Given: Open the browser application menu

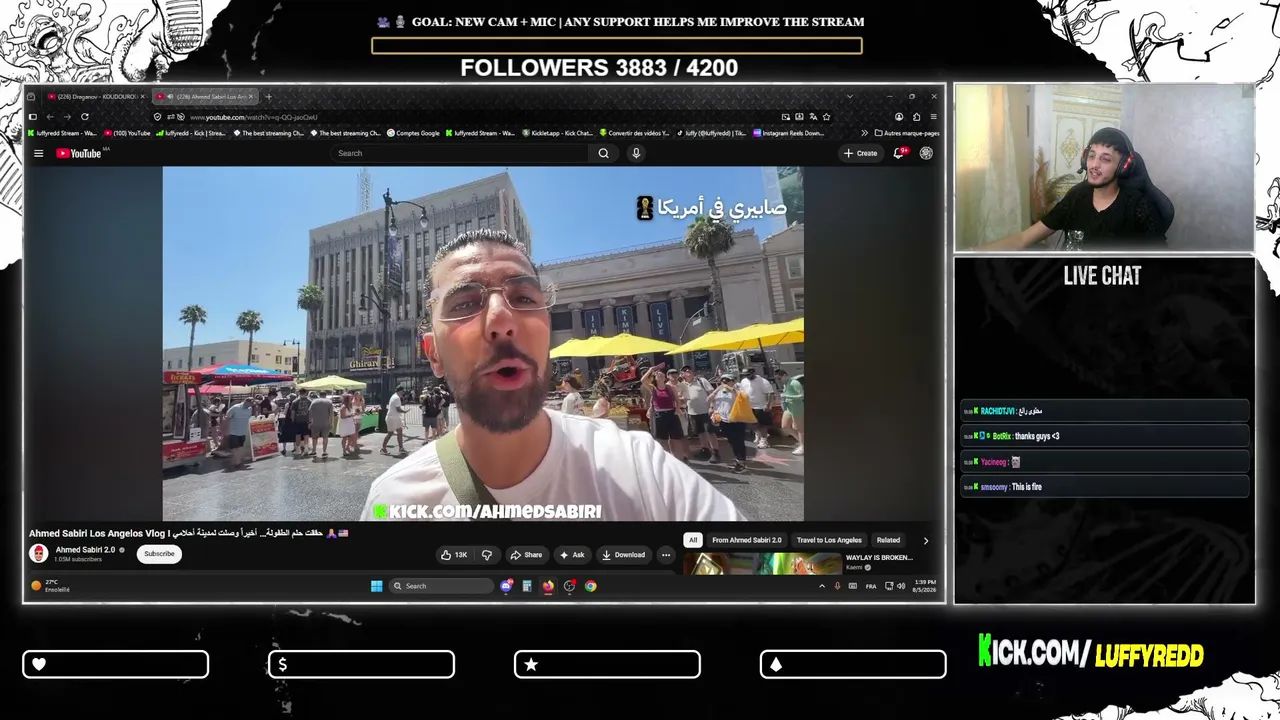Looking at the screenshot, I should pos(933,117).
